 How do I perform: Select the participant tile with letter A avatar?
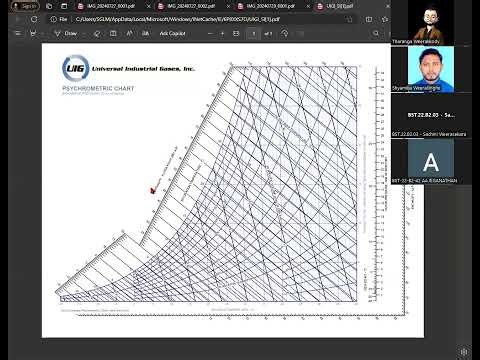point(431,162)
